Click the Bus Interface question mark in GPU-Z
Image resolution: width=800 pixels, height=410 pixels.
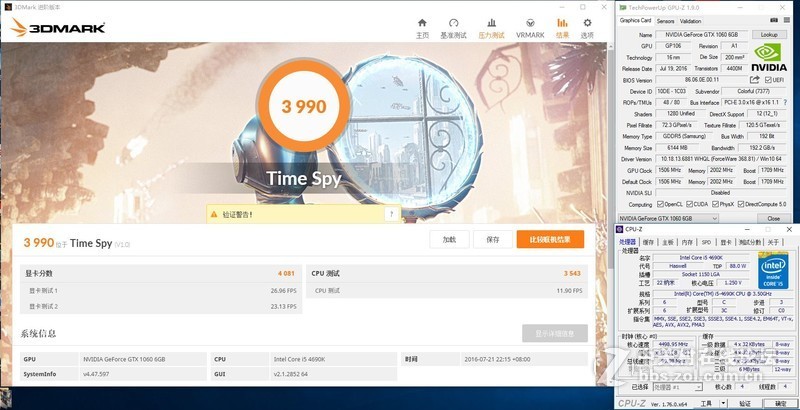[x=786, y=102]
